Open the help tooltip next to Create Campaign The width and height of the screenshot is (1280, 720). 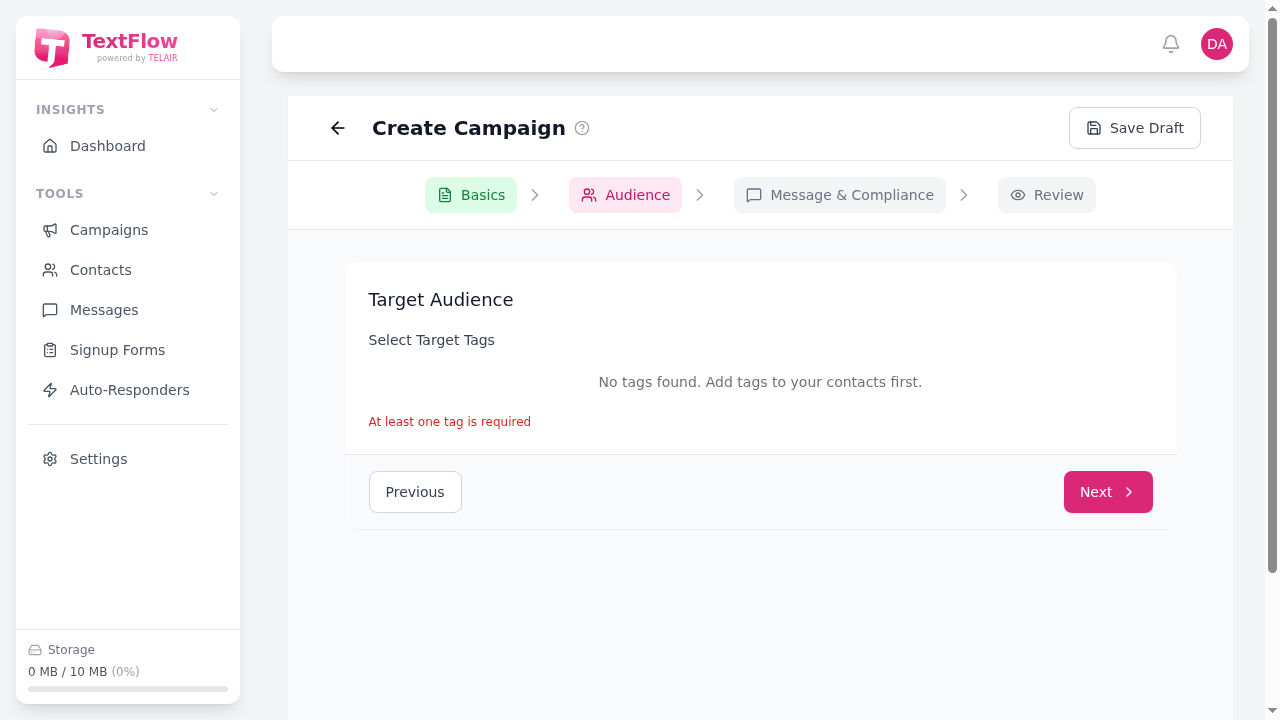582,128
